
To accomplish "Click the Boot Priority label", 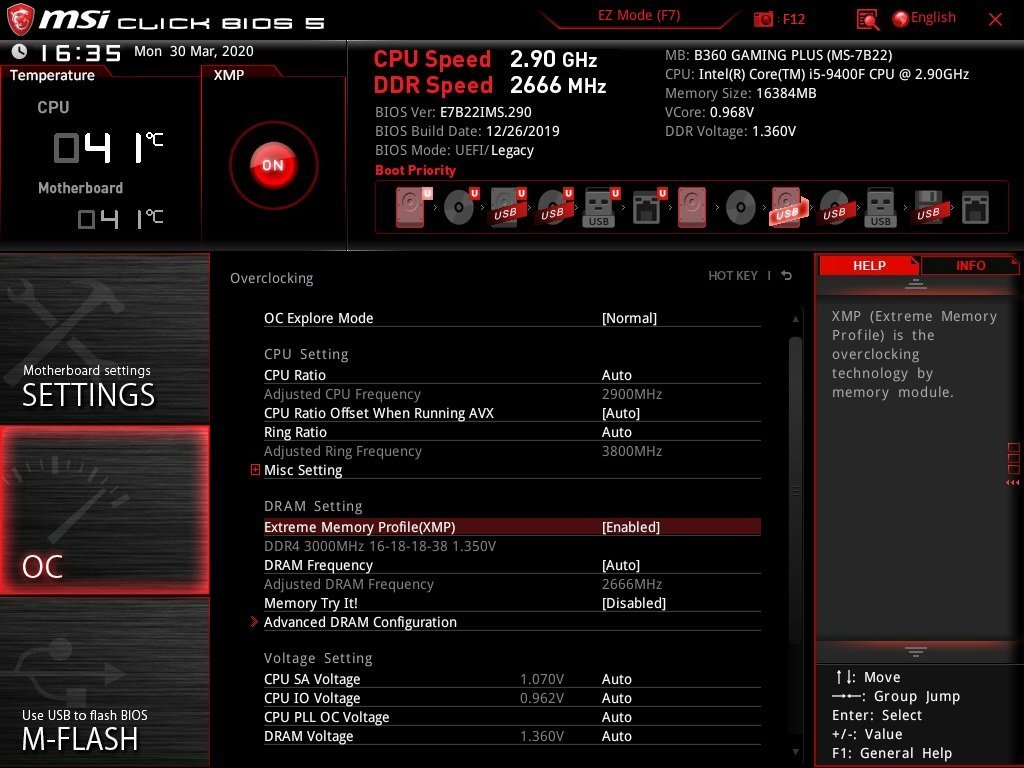I will pyautogui.click(x=415, y=170).
